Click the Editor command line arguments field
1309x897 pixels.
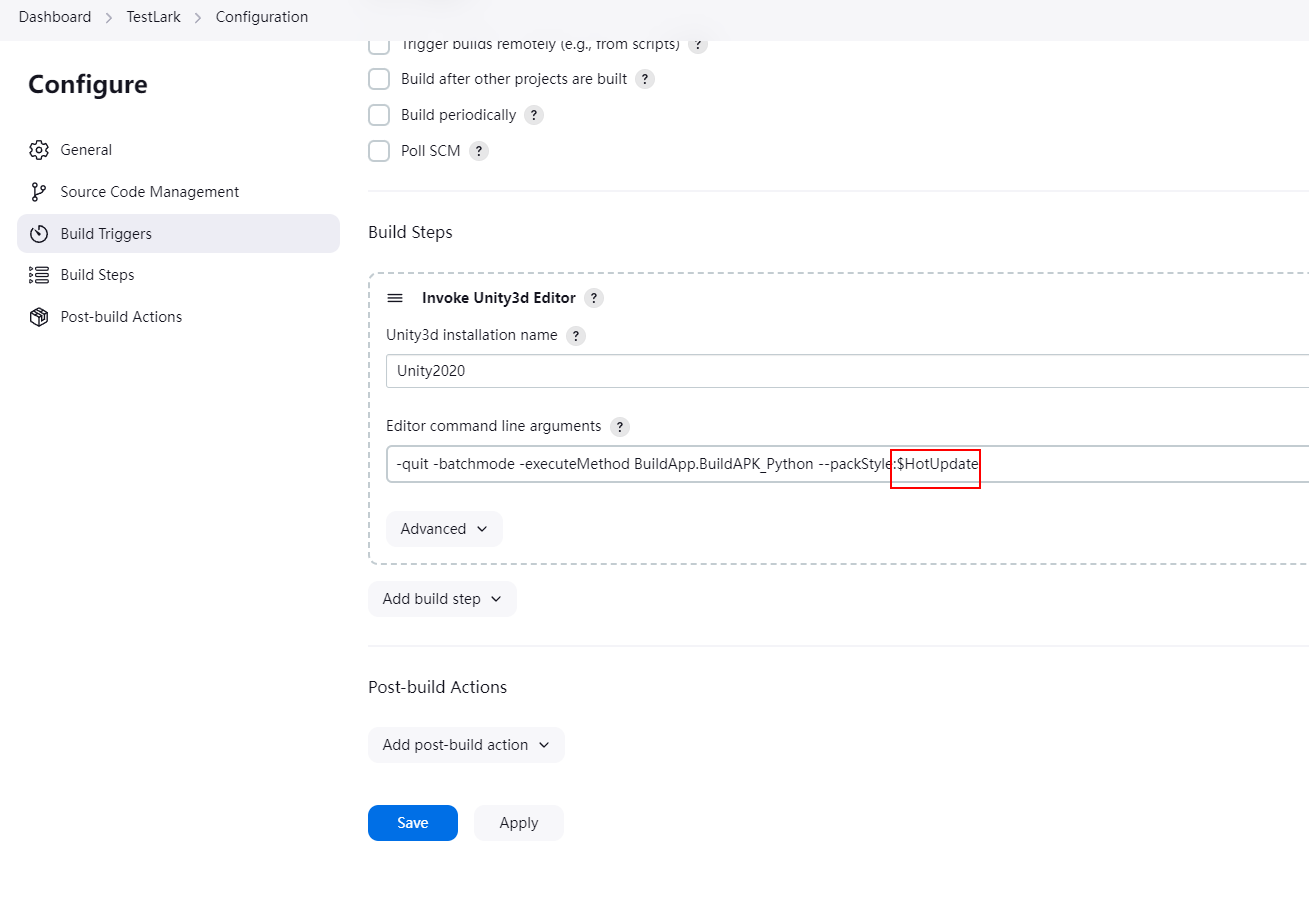[847, 464]
